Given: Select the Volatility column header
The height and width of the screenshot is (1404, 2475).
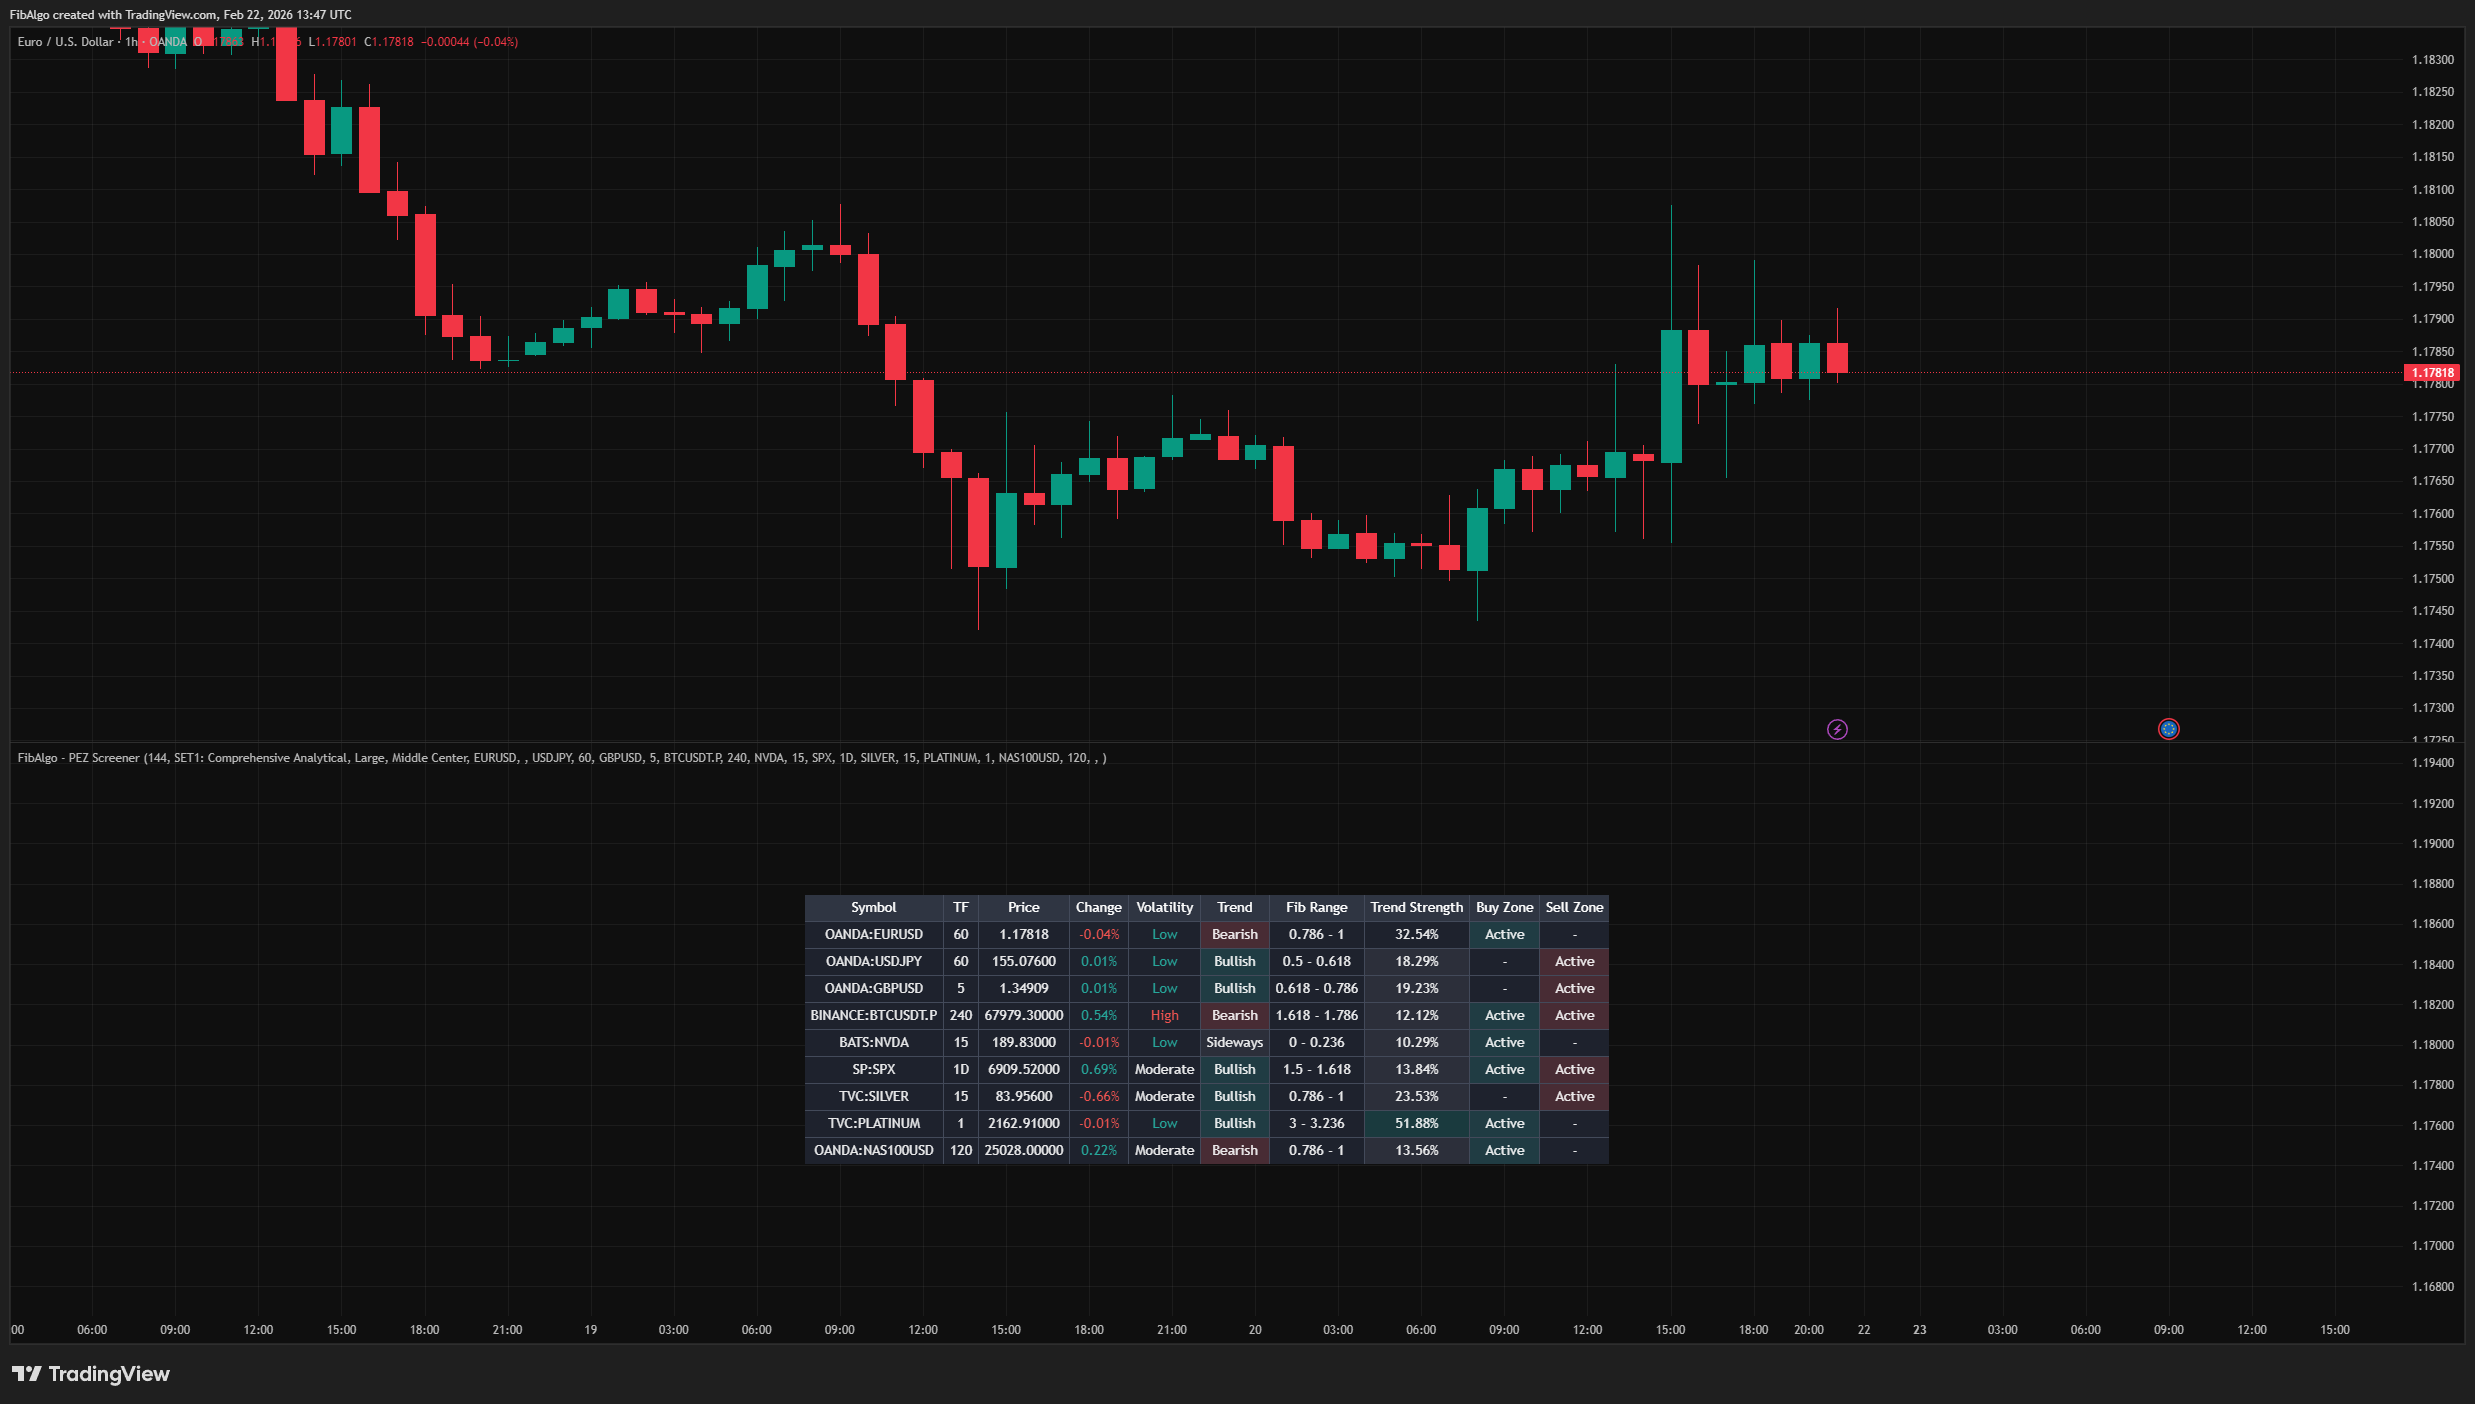Looking at the screenshot, I should point(1164,907).
